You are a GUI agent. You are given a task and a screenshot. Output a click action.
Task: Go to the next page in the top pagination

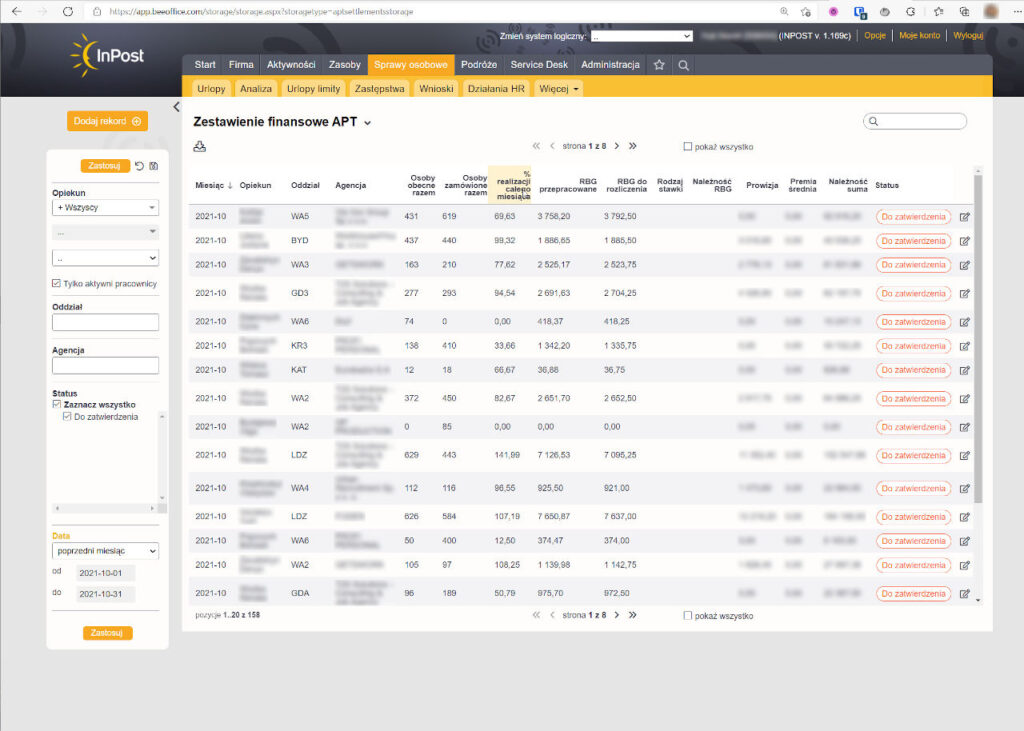click(x=617, y=146)
